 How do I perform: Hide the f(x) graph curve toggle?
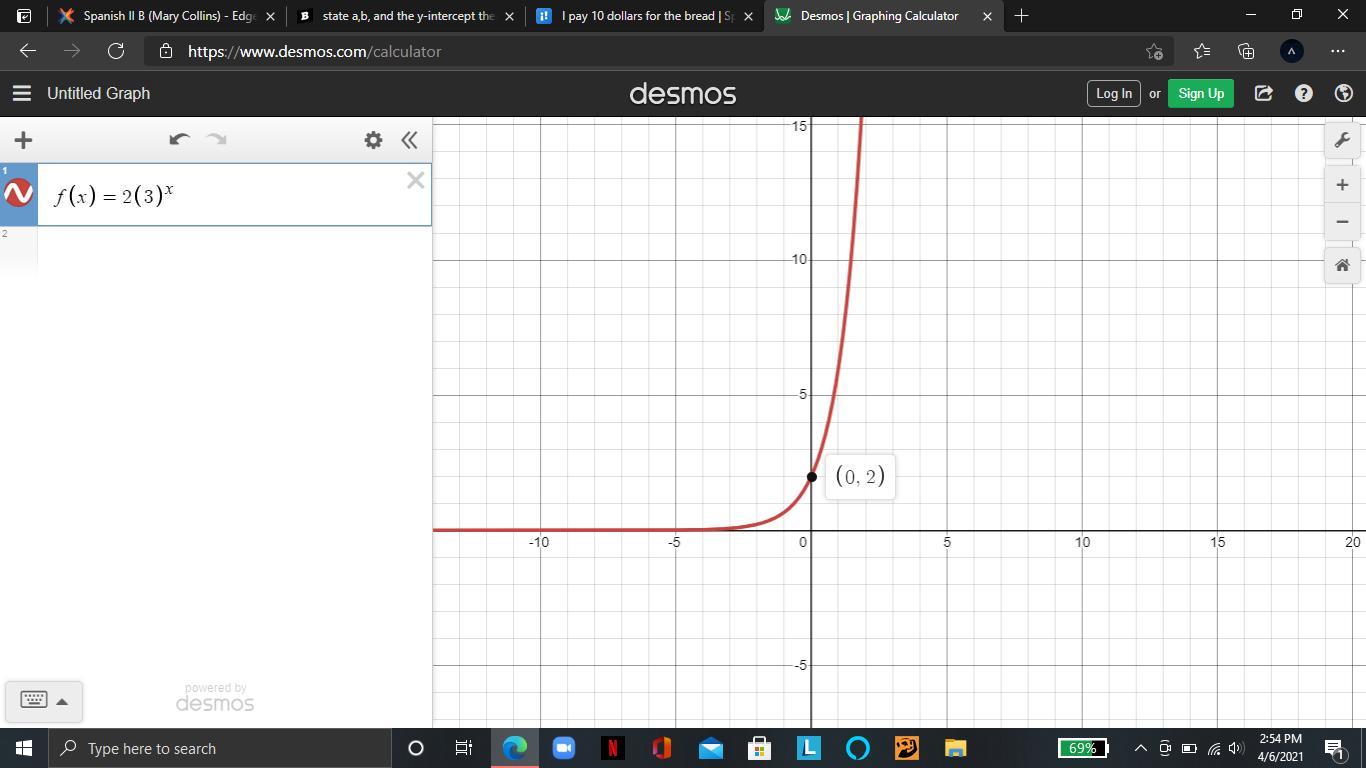pyautogui.click(x=19, y=193)
